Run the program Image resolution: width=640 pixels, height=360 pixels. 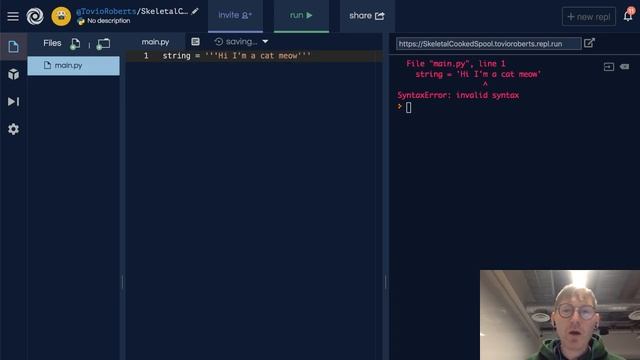[x=301, y=16]
